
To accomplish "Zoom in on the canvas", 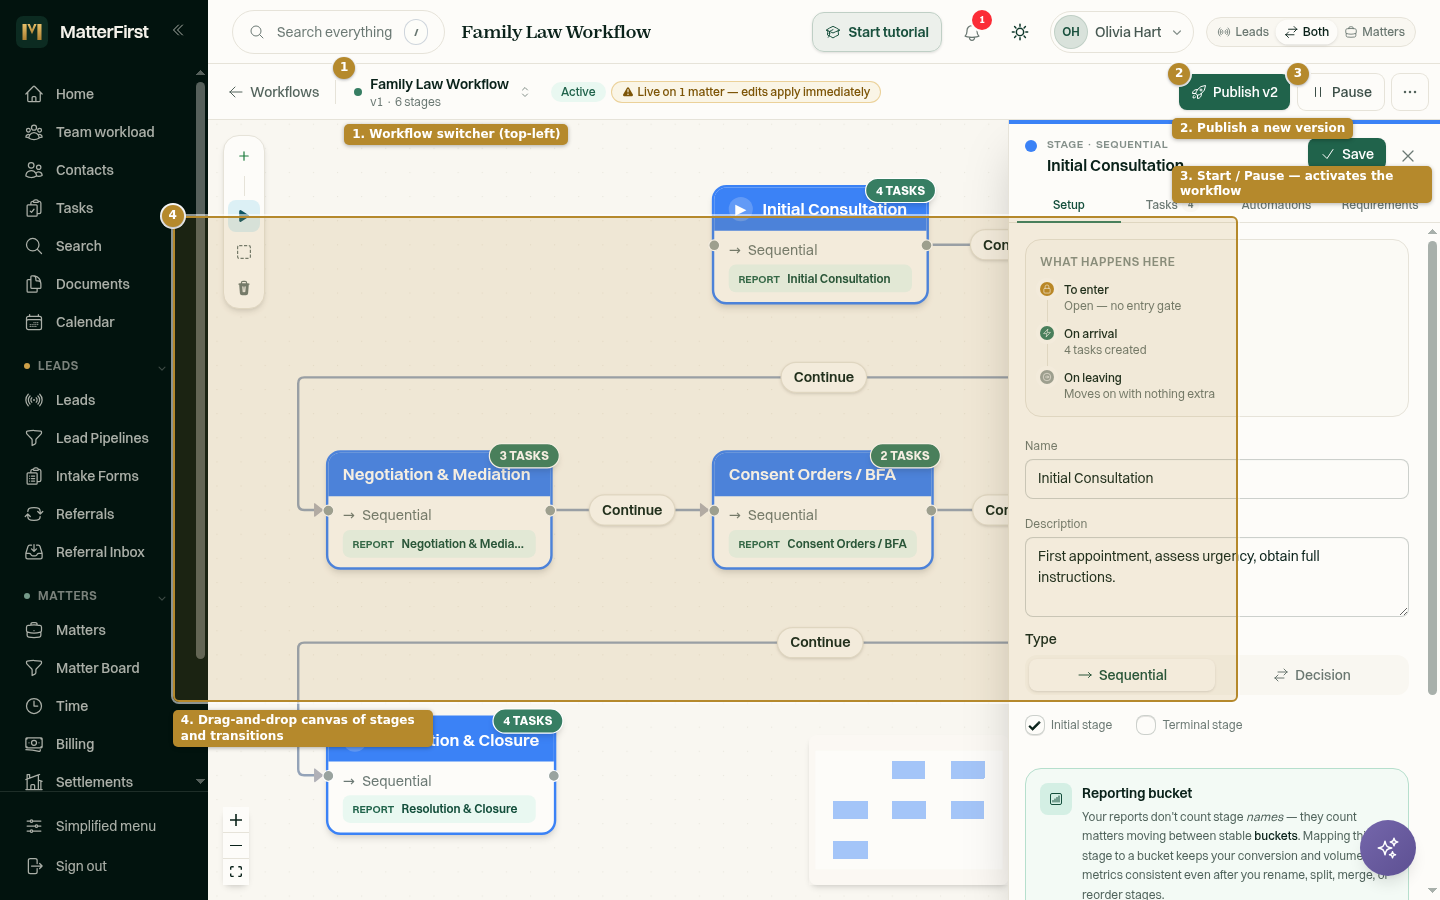I will click(x=236, y=820).
